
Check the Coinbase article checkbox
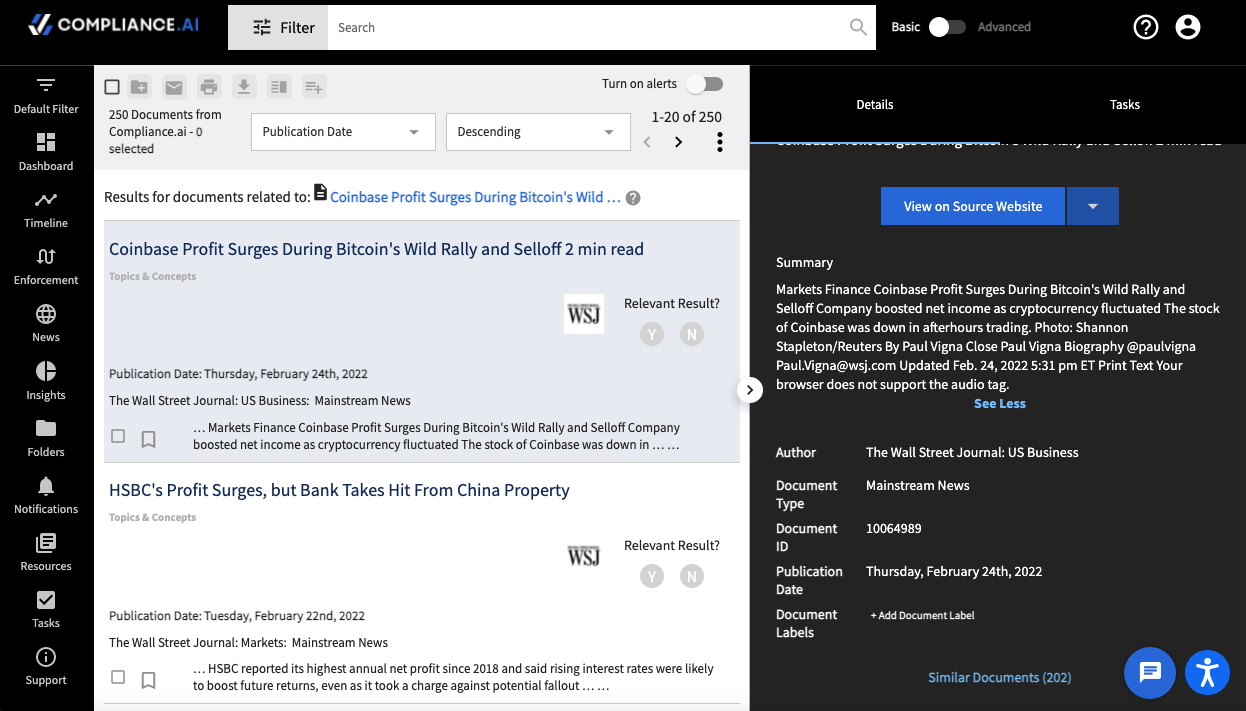click(118, 436)
